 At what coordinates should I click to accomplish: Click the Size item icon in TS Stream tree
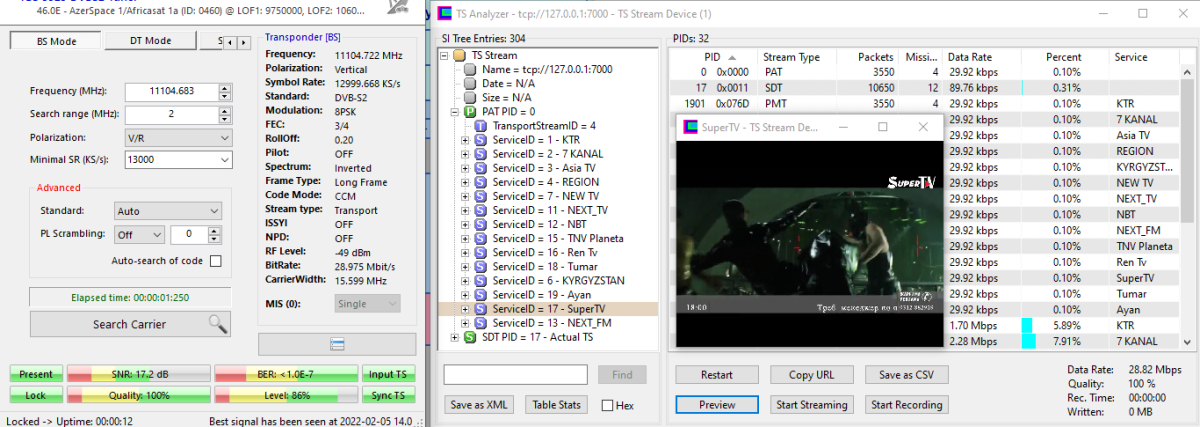[x=469, y=98]
